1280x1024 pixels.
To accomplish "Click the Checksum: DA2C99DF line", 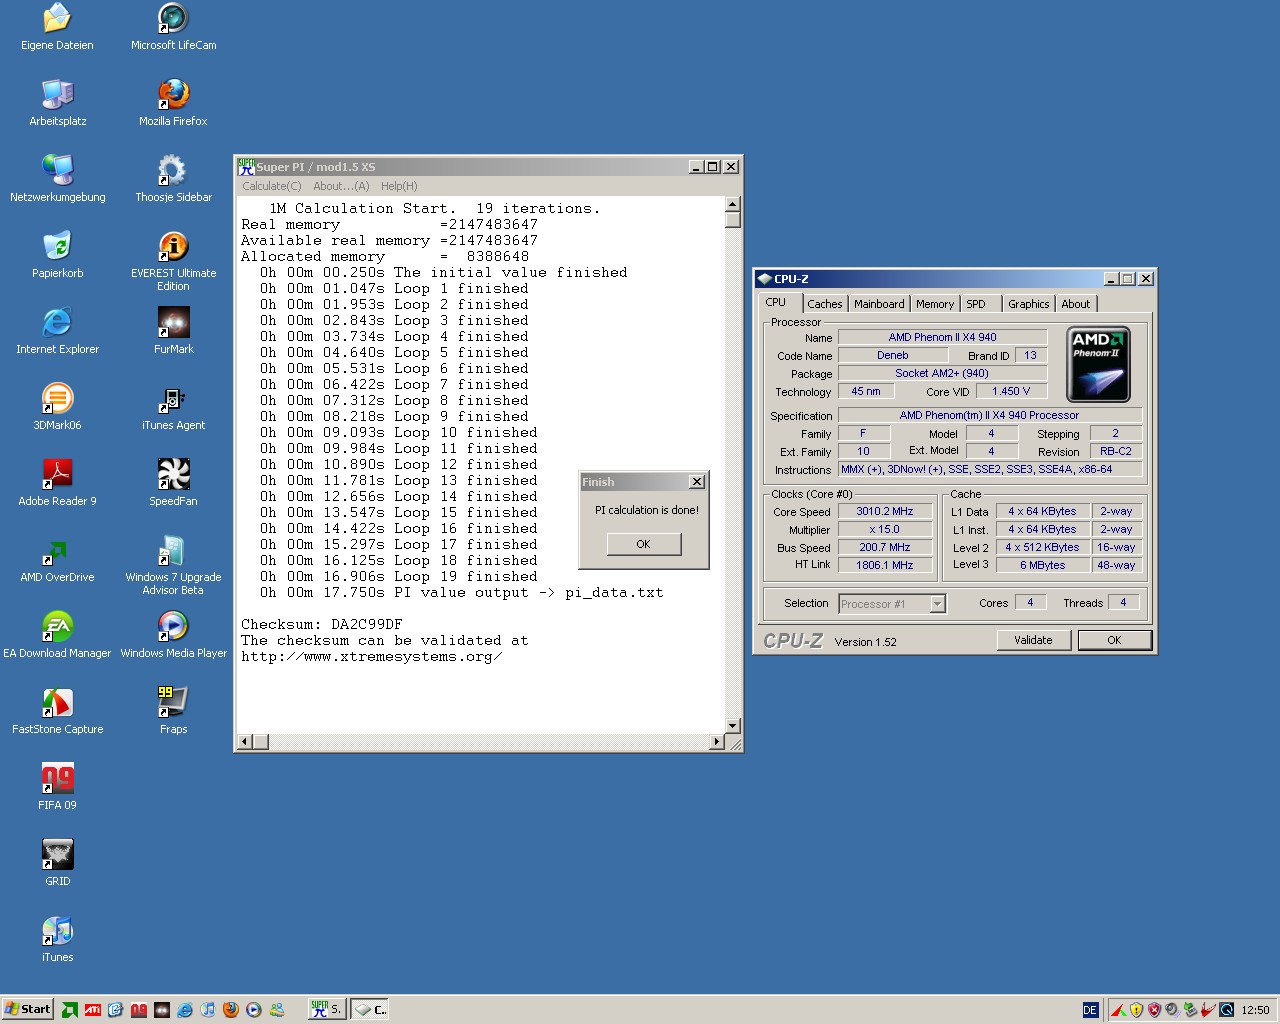I will coord(322,624).
